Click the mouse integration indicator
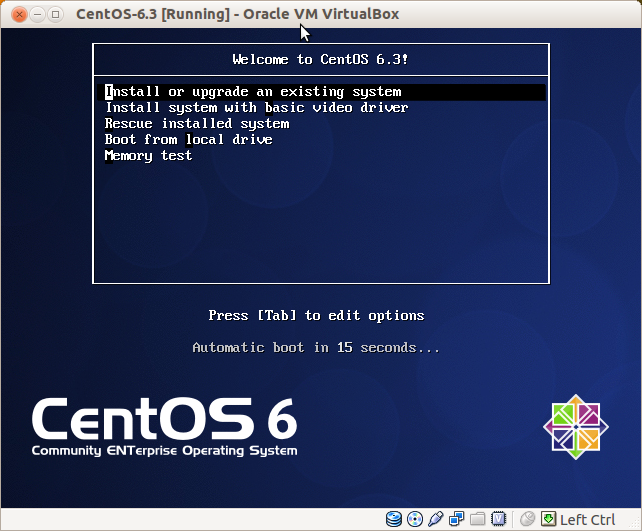The width and height of the screenshot is (642, 531). [x=527, y=519]
